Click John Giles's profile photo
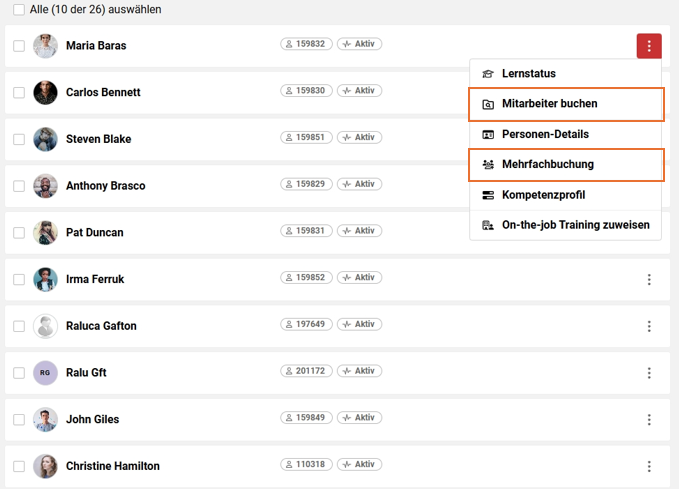Image resolution: width=679 pixels, height=489 pixels. pyautogui.click(x=45, y=419)
